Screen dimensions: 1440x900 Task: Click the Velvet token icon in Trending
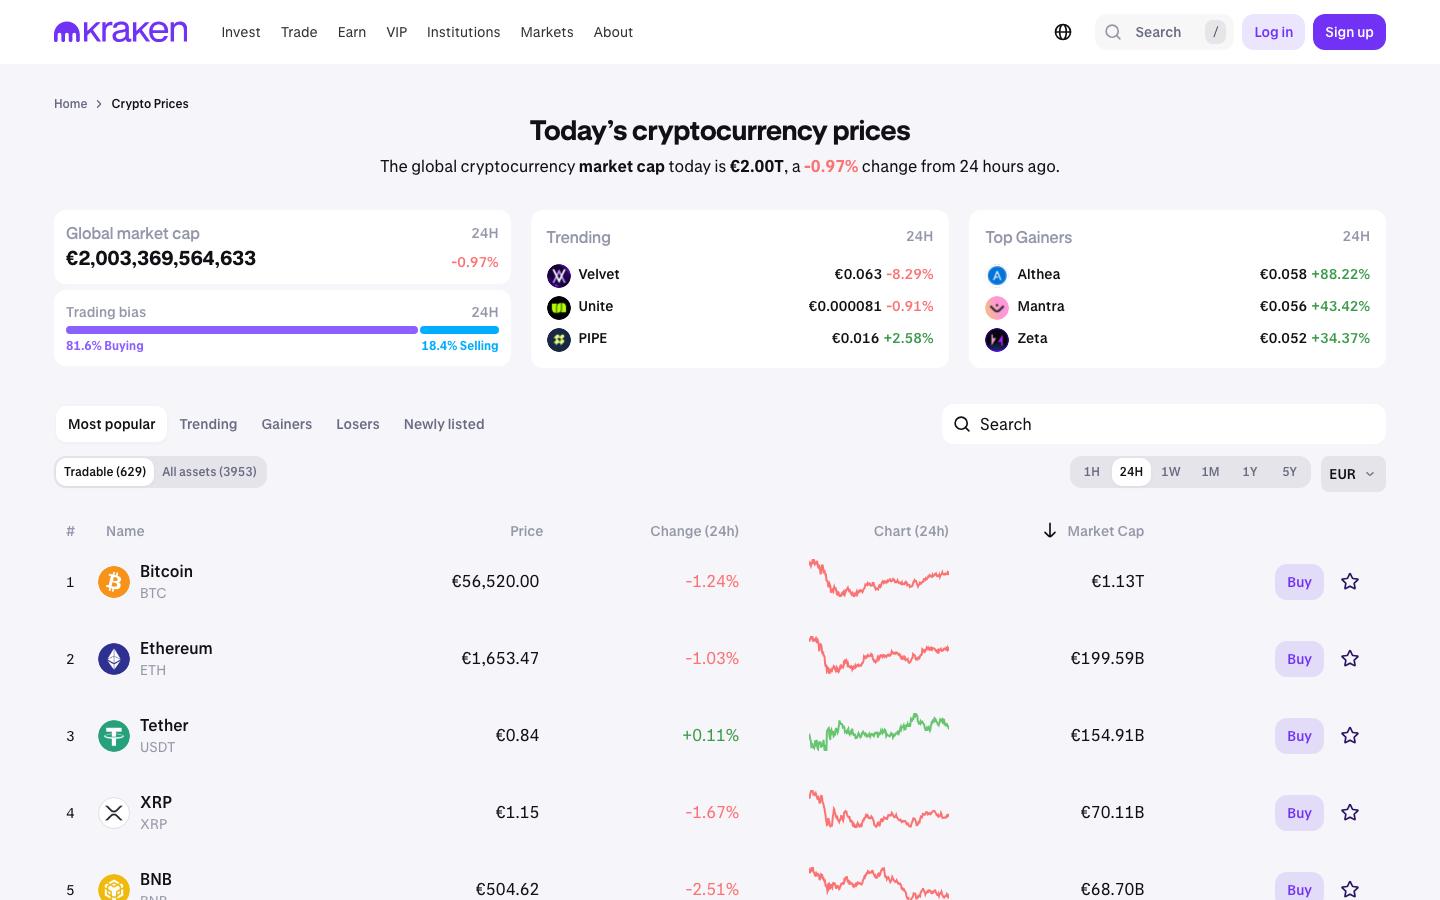click(558, 275)
